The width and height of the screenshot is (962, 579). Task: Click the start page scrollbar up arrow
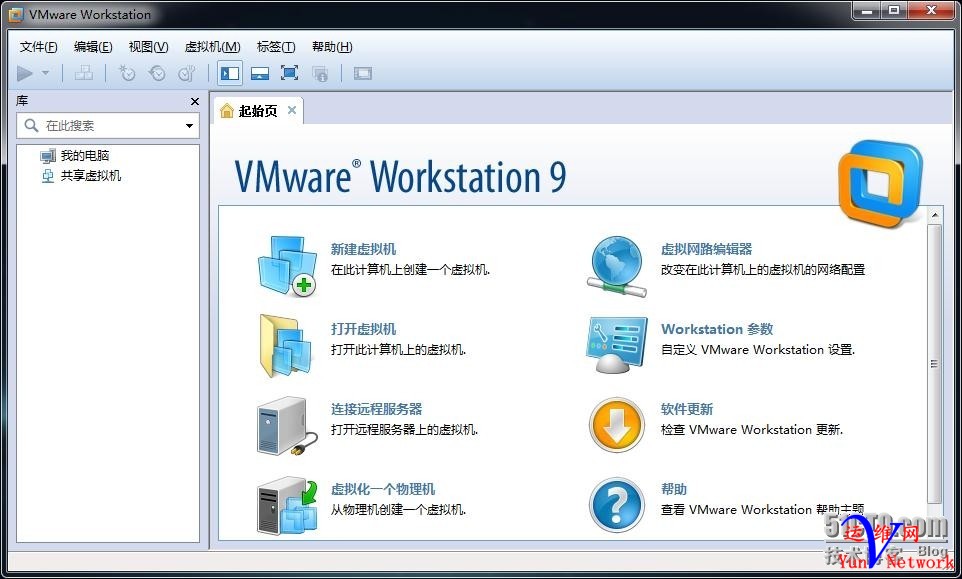(x=934, y=215)
